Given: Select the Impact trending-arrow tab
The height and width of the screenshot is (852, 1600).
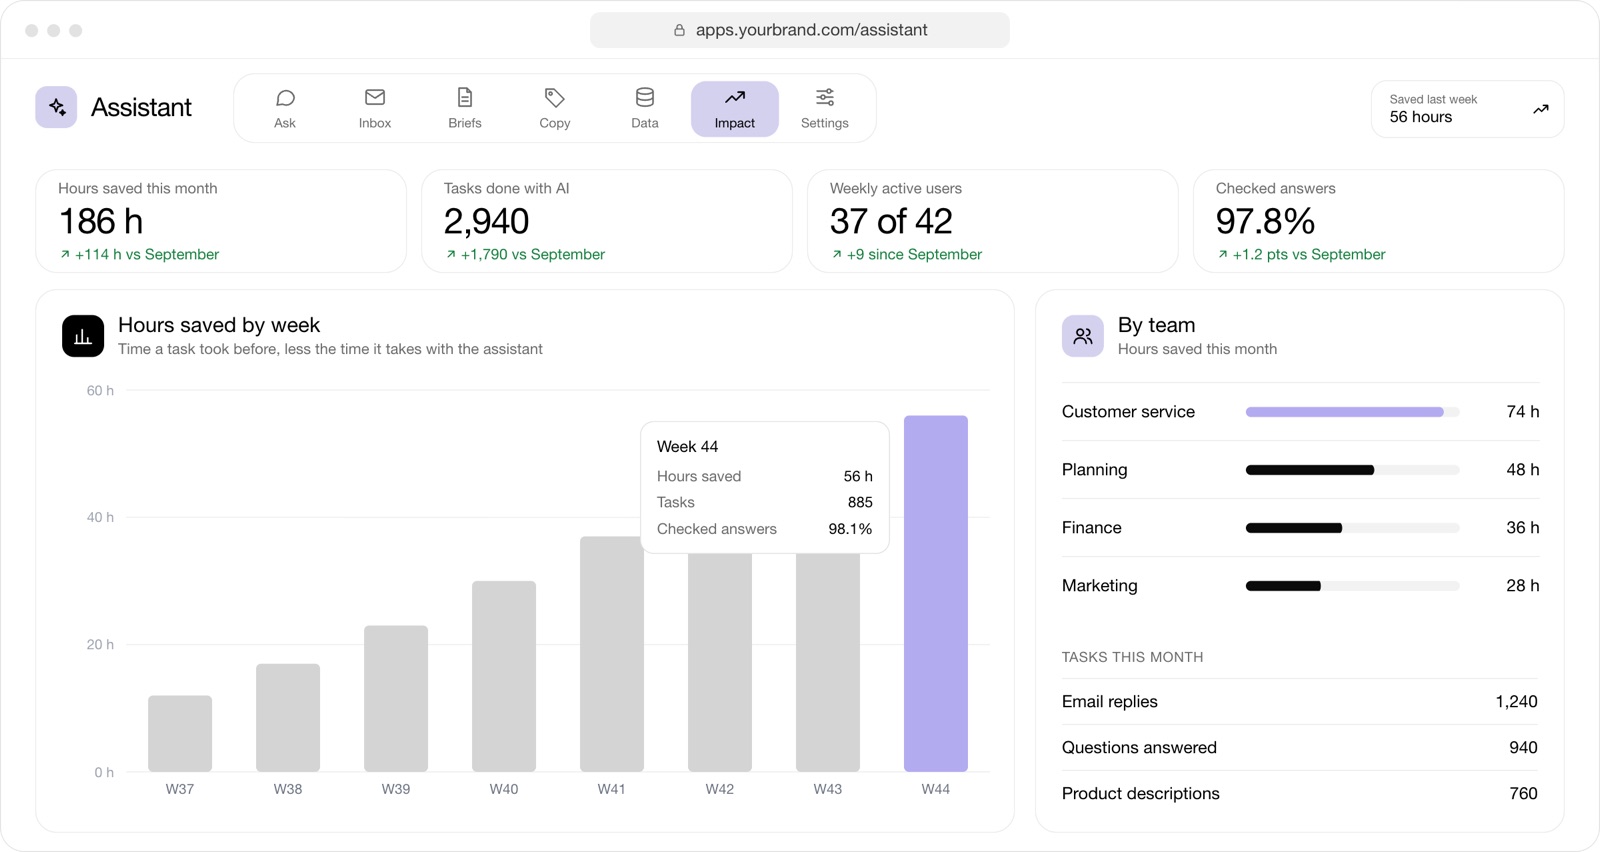Looking at the screenshot, I should pyautogui.click(x=735, y=109).
